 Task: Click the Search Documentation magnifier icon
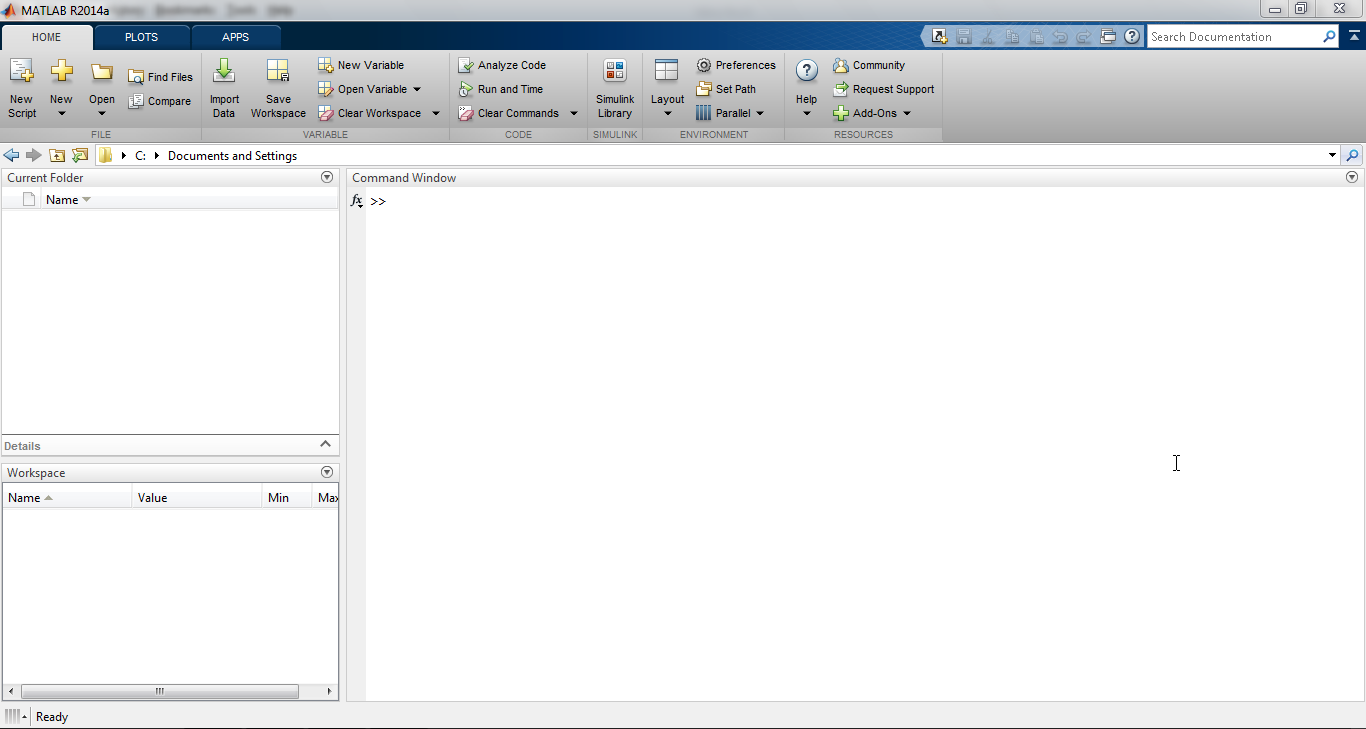(1329, 37)
